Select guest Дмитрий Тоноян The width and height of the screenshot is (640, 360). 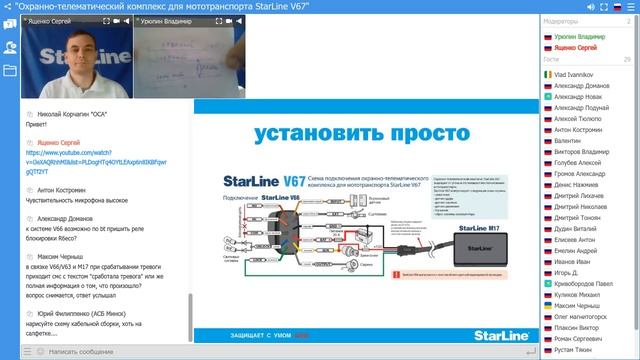point(577,218)
